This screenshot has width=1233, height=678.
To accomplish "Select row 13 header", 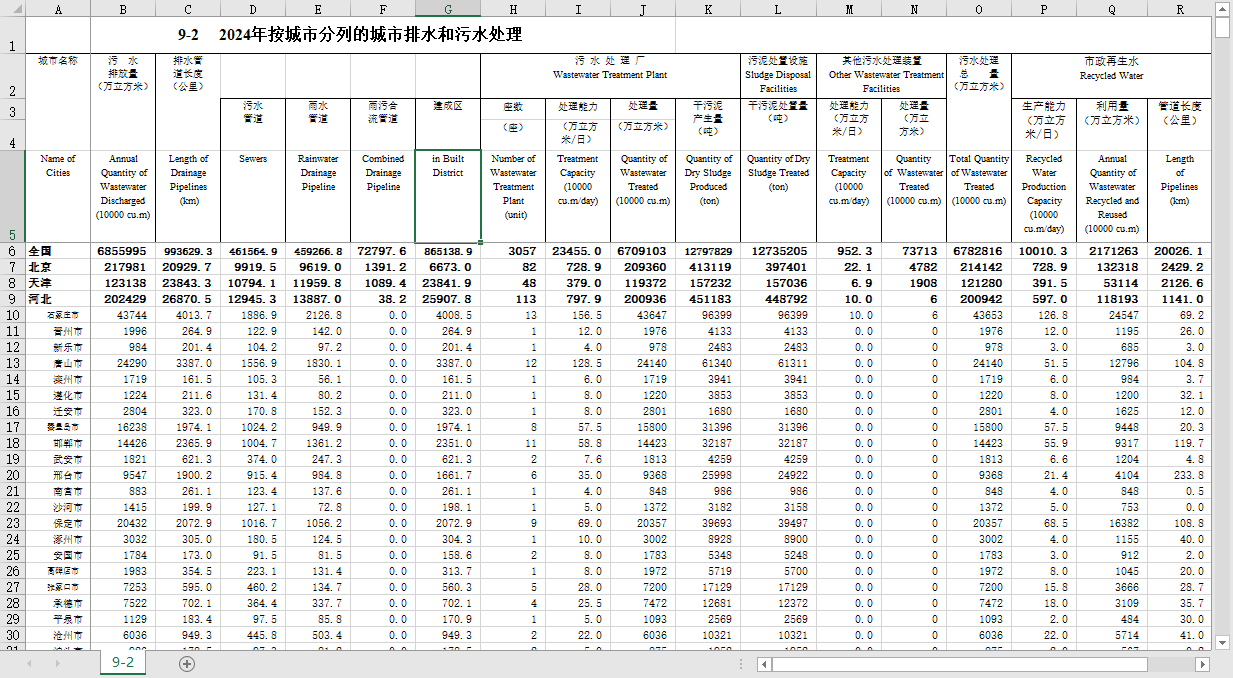I will 12,363.
